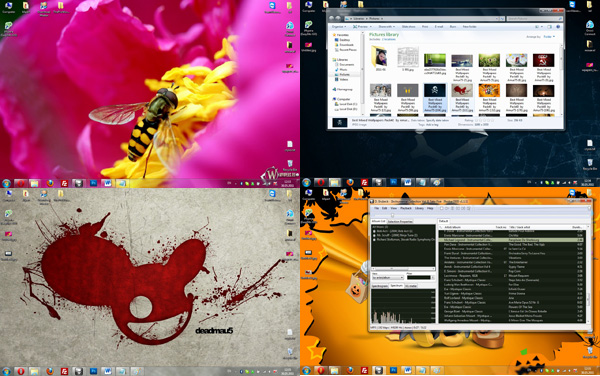Viewport: 600px width, 376px height.
Task: Select Local Disk (C:) in Explorer's navigation pane
Action: click(x=347, y=104)
